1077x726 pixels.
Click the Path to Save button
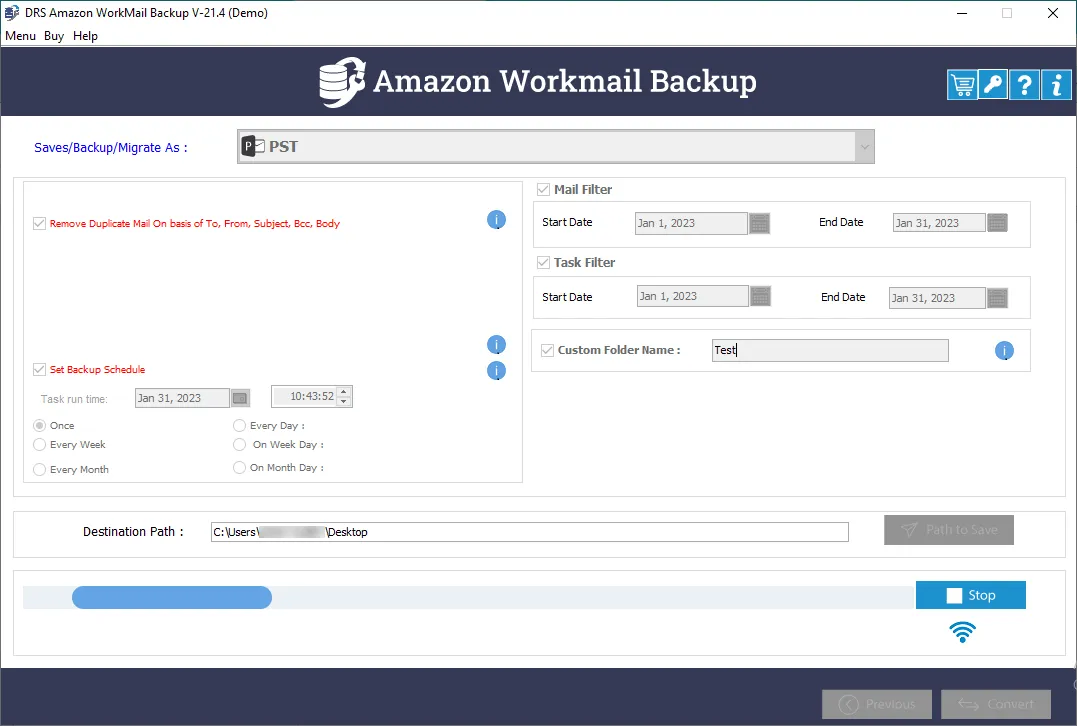click(949, 530)
